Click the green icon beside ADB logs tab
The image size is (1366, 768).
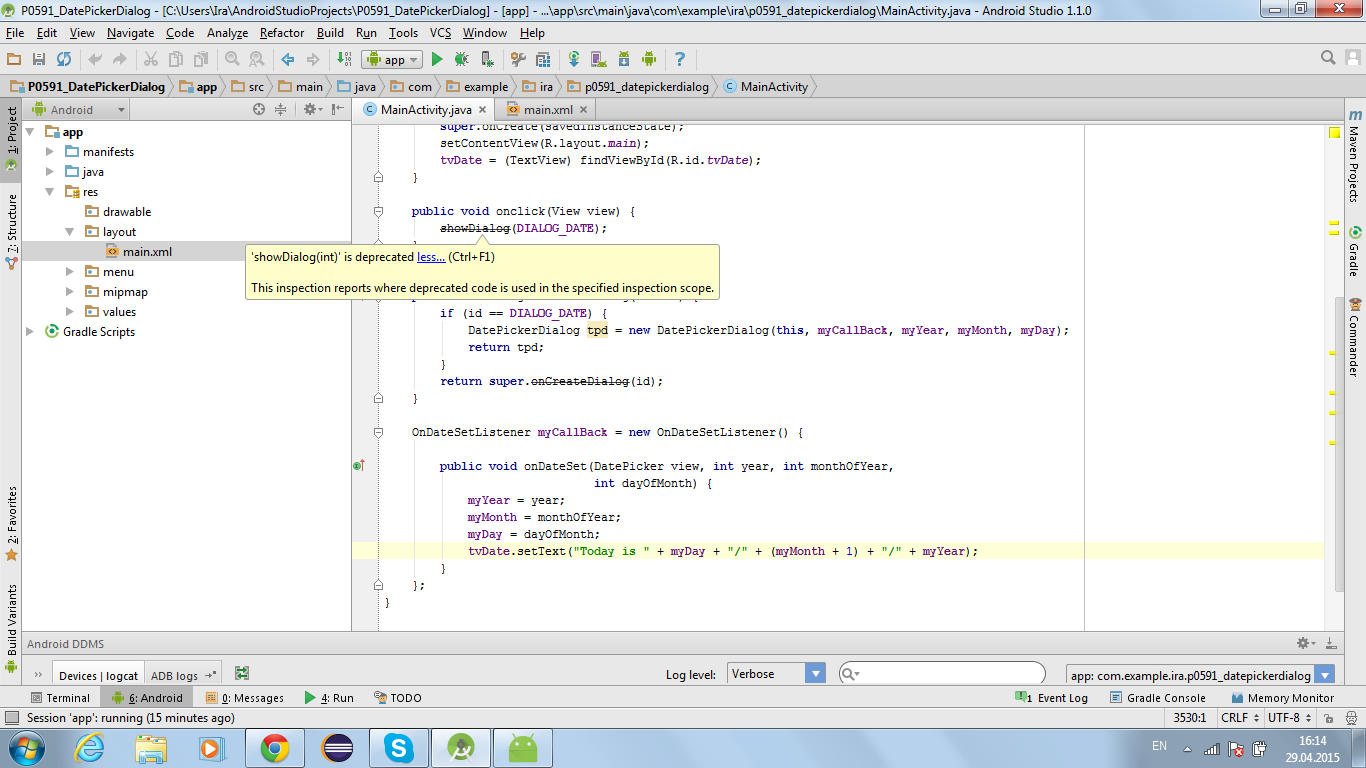(x=242, y=674)
